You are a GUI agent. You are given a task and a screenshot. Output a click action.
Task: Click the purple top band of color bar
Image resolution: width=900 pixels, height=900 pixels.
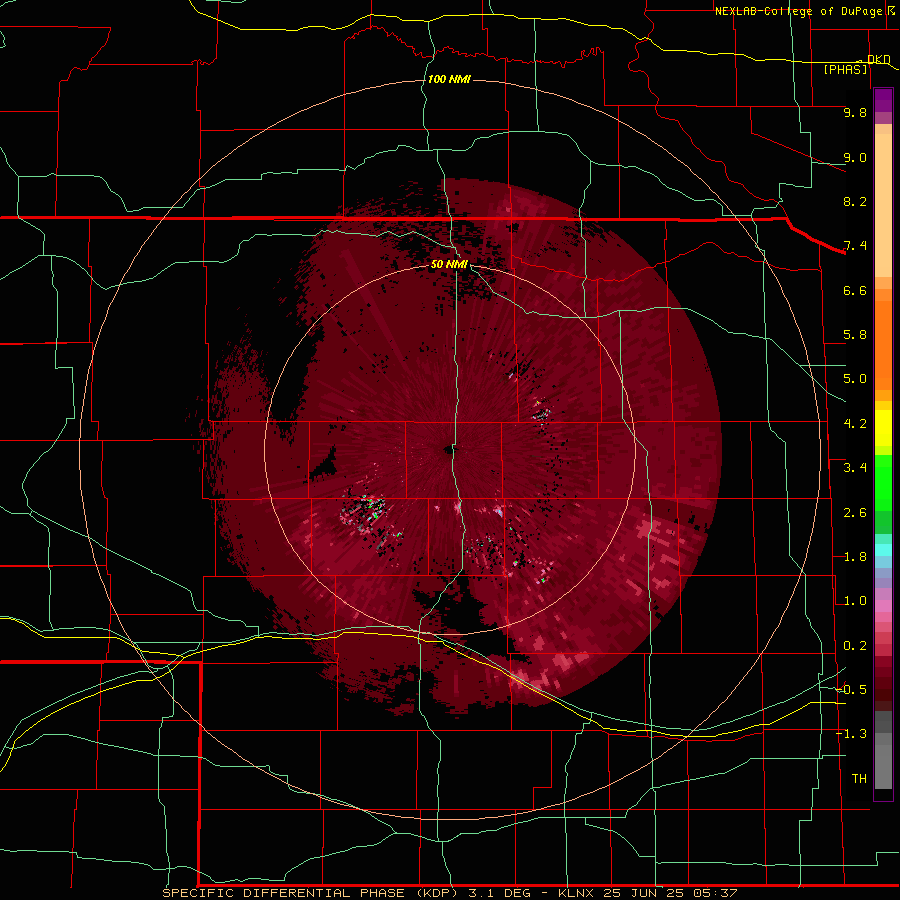pyautogui.click(x=883, y=100)
